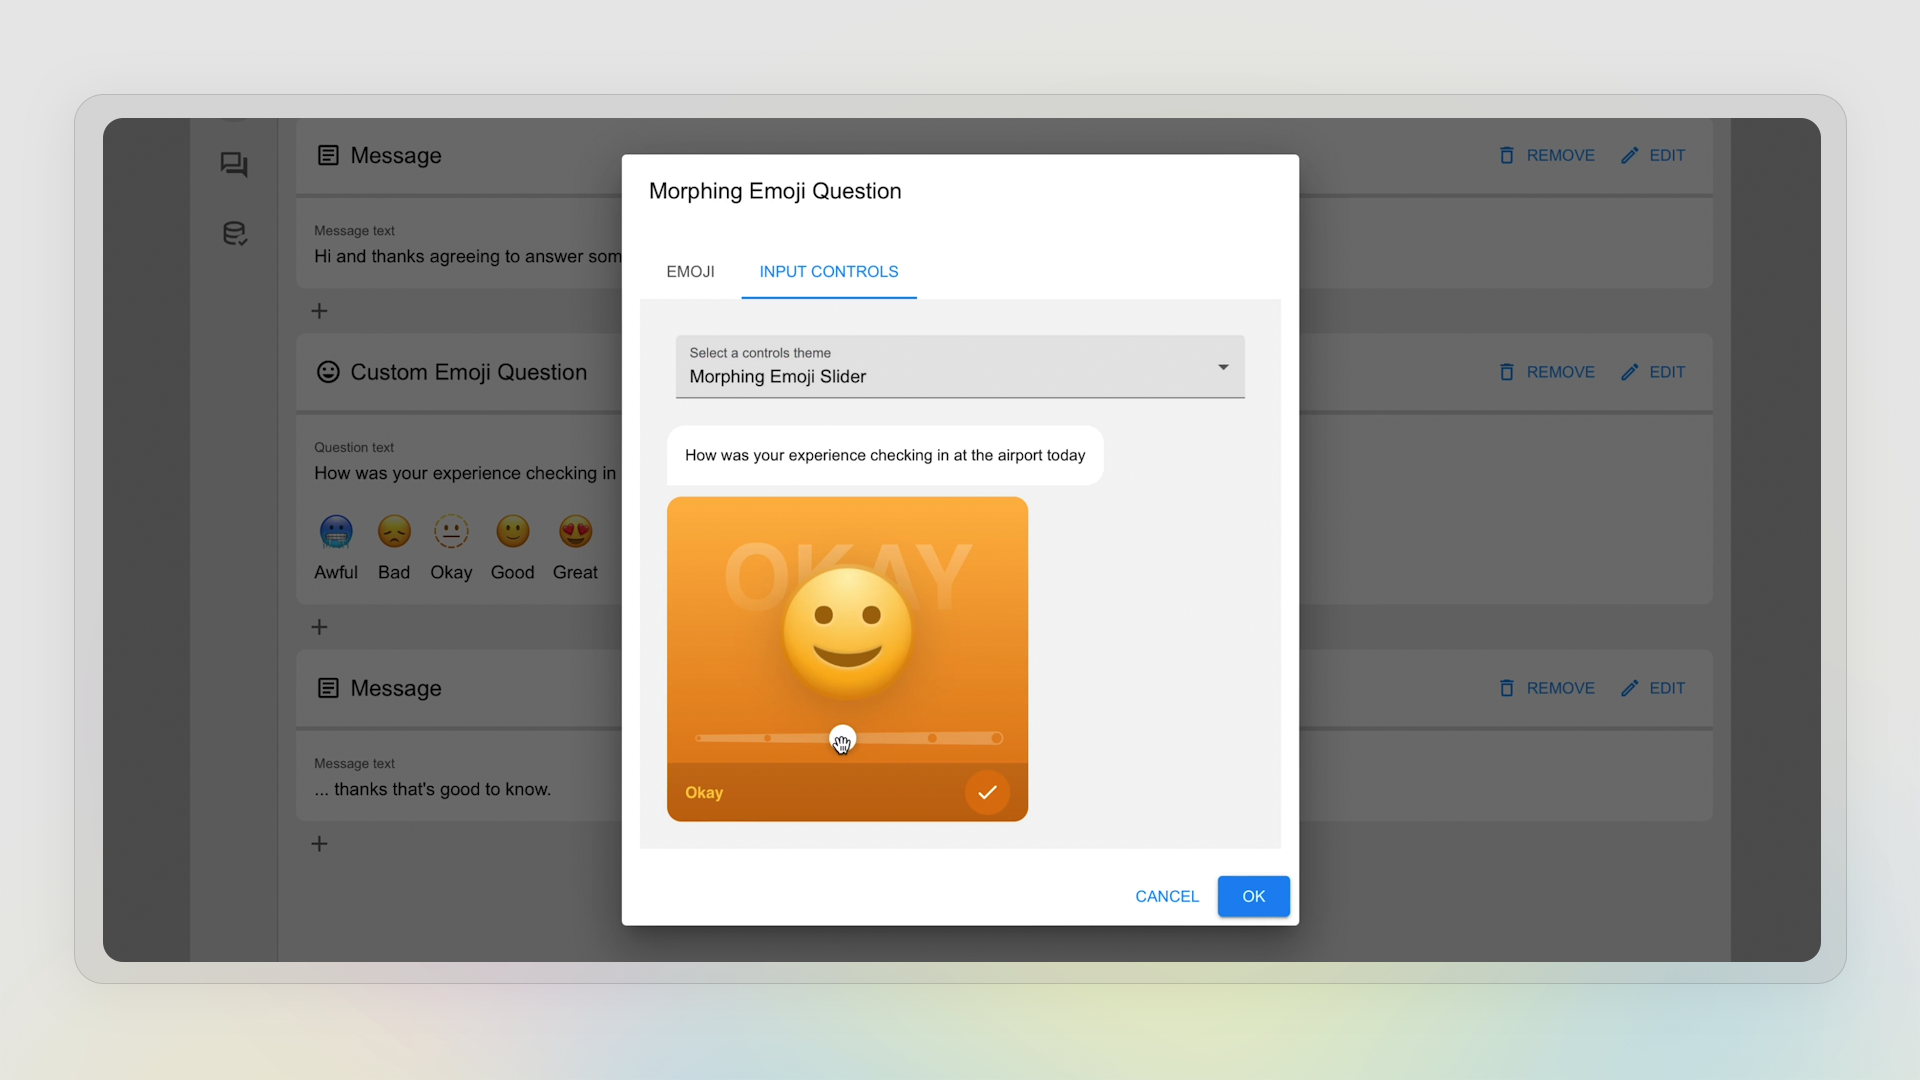Click the last stop on emoji slider

pos(996,738)
